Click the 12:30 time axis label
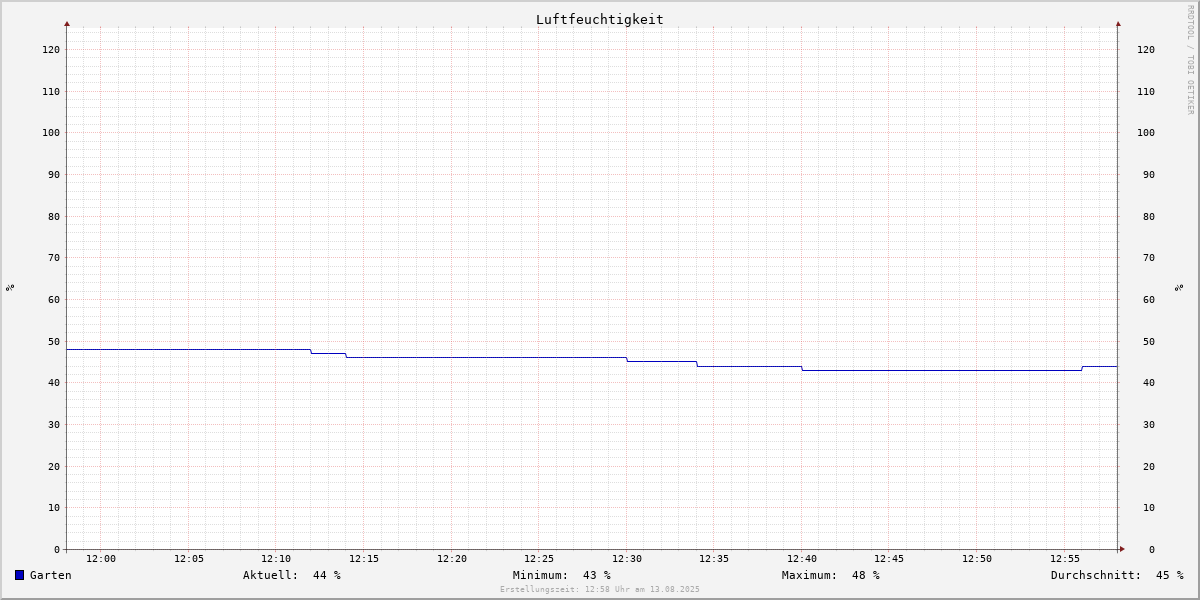1200x600 pixels. pos(627,559)
